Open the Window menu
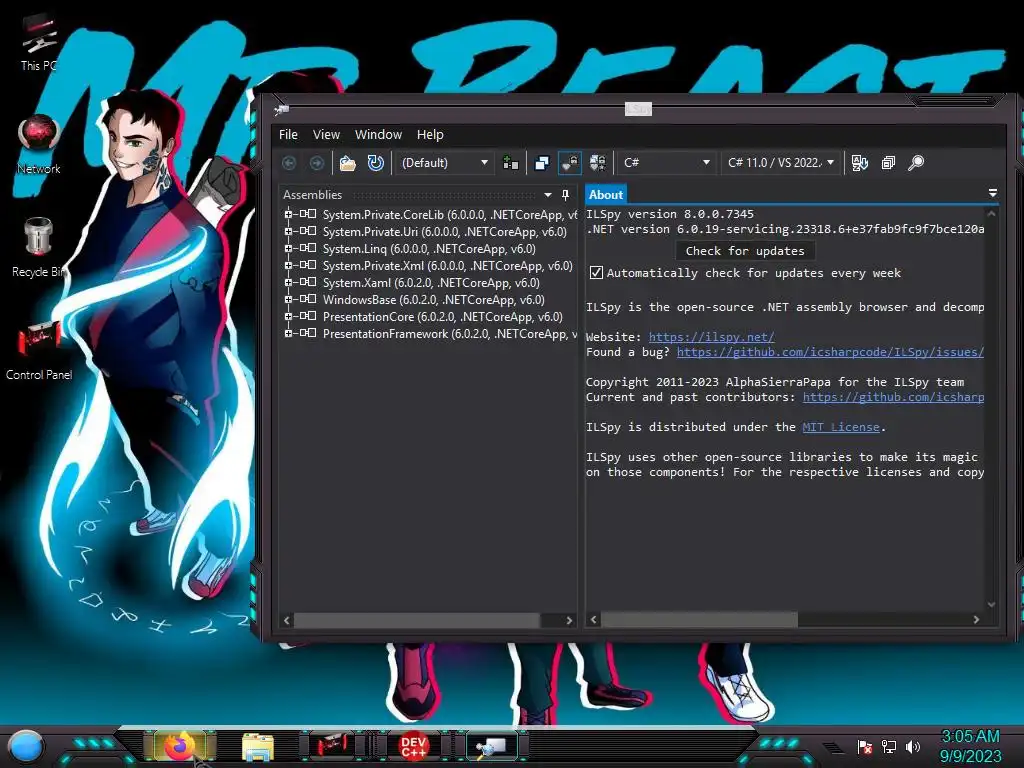 coord(378,135)
